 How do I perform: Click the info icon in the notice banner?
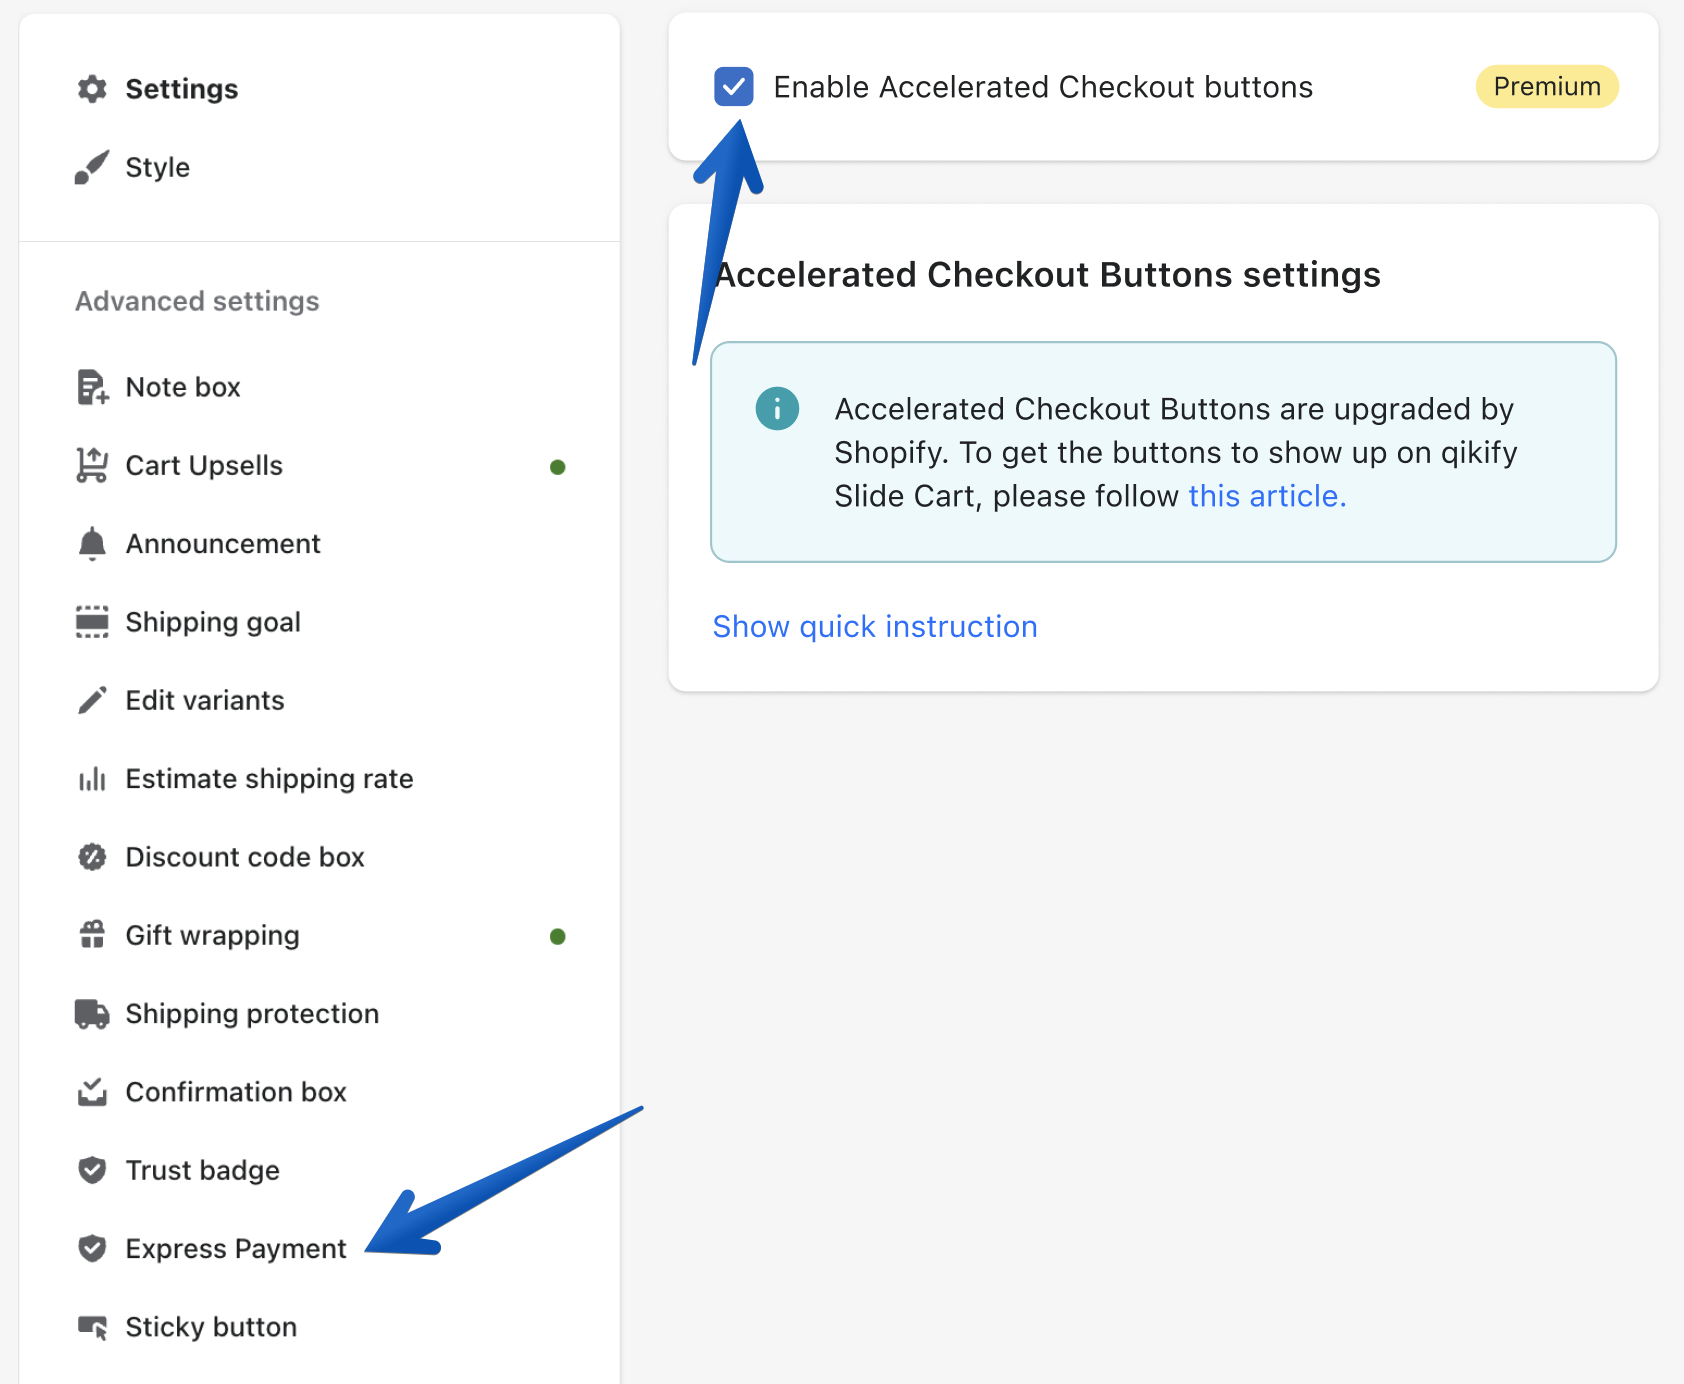(777, 408)
